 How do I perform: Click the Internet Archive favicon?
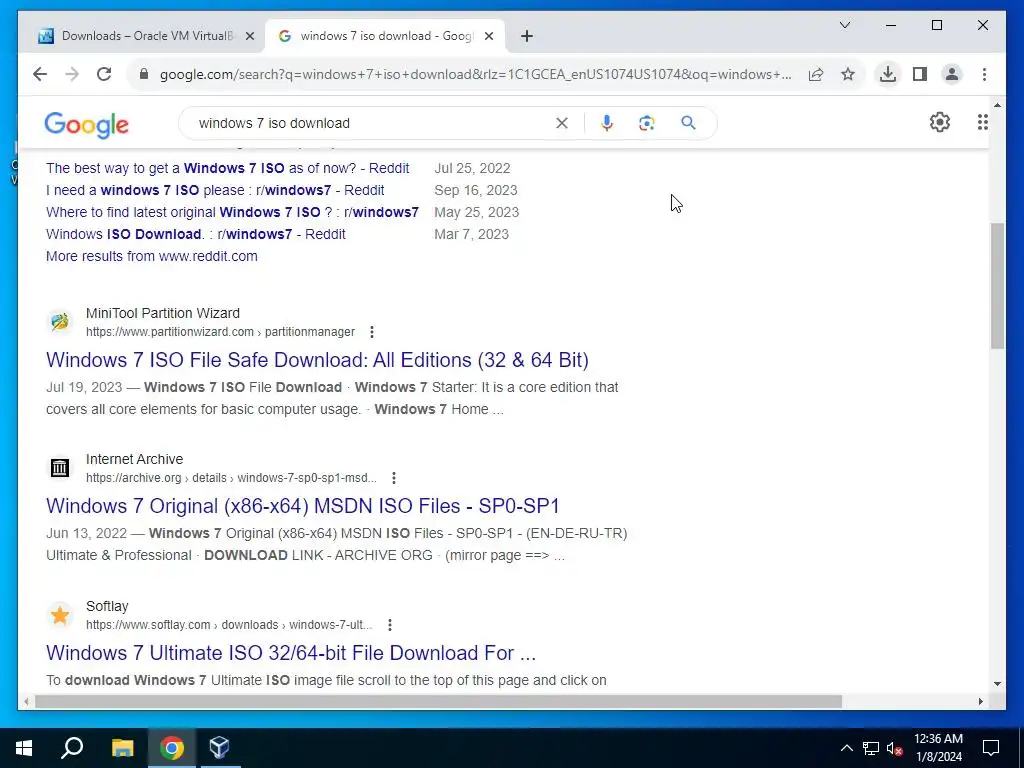pyautogui.click(x=60, y=468)
